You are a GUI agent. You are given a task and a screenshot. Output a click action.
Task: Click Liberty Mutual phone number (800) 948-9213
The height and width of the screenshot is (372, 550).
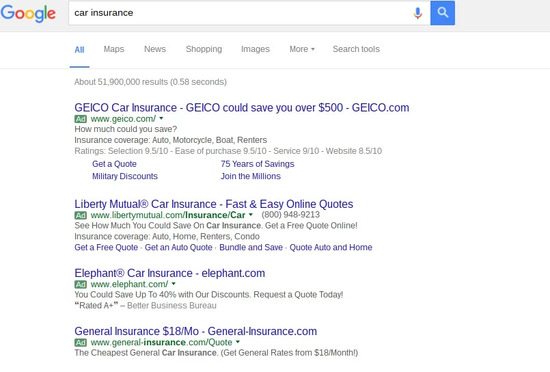(x=291, y=215)
